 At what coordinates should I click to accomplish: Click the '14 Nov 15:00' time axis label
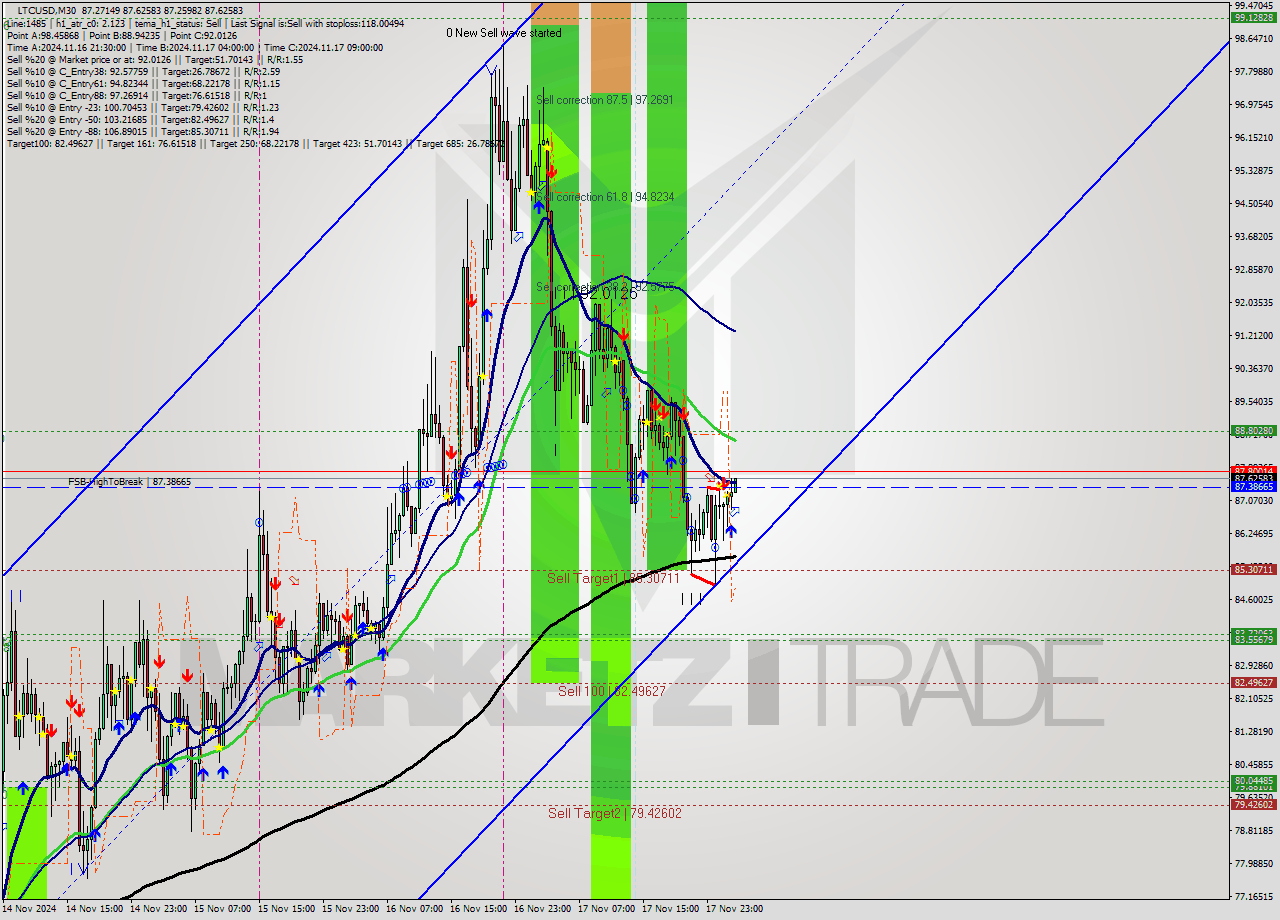point(94,909)
